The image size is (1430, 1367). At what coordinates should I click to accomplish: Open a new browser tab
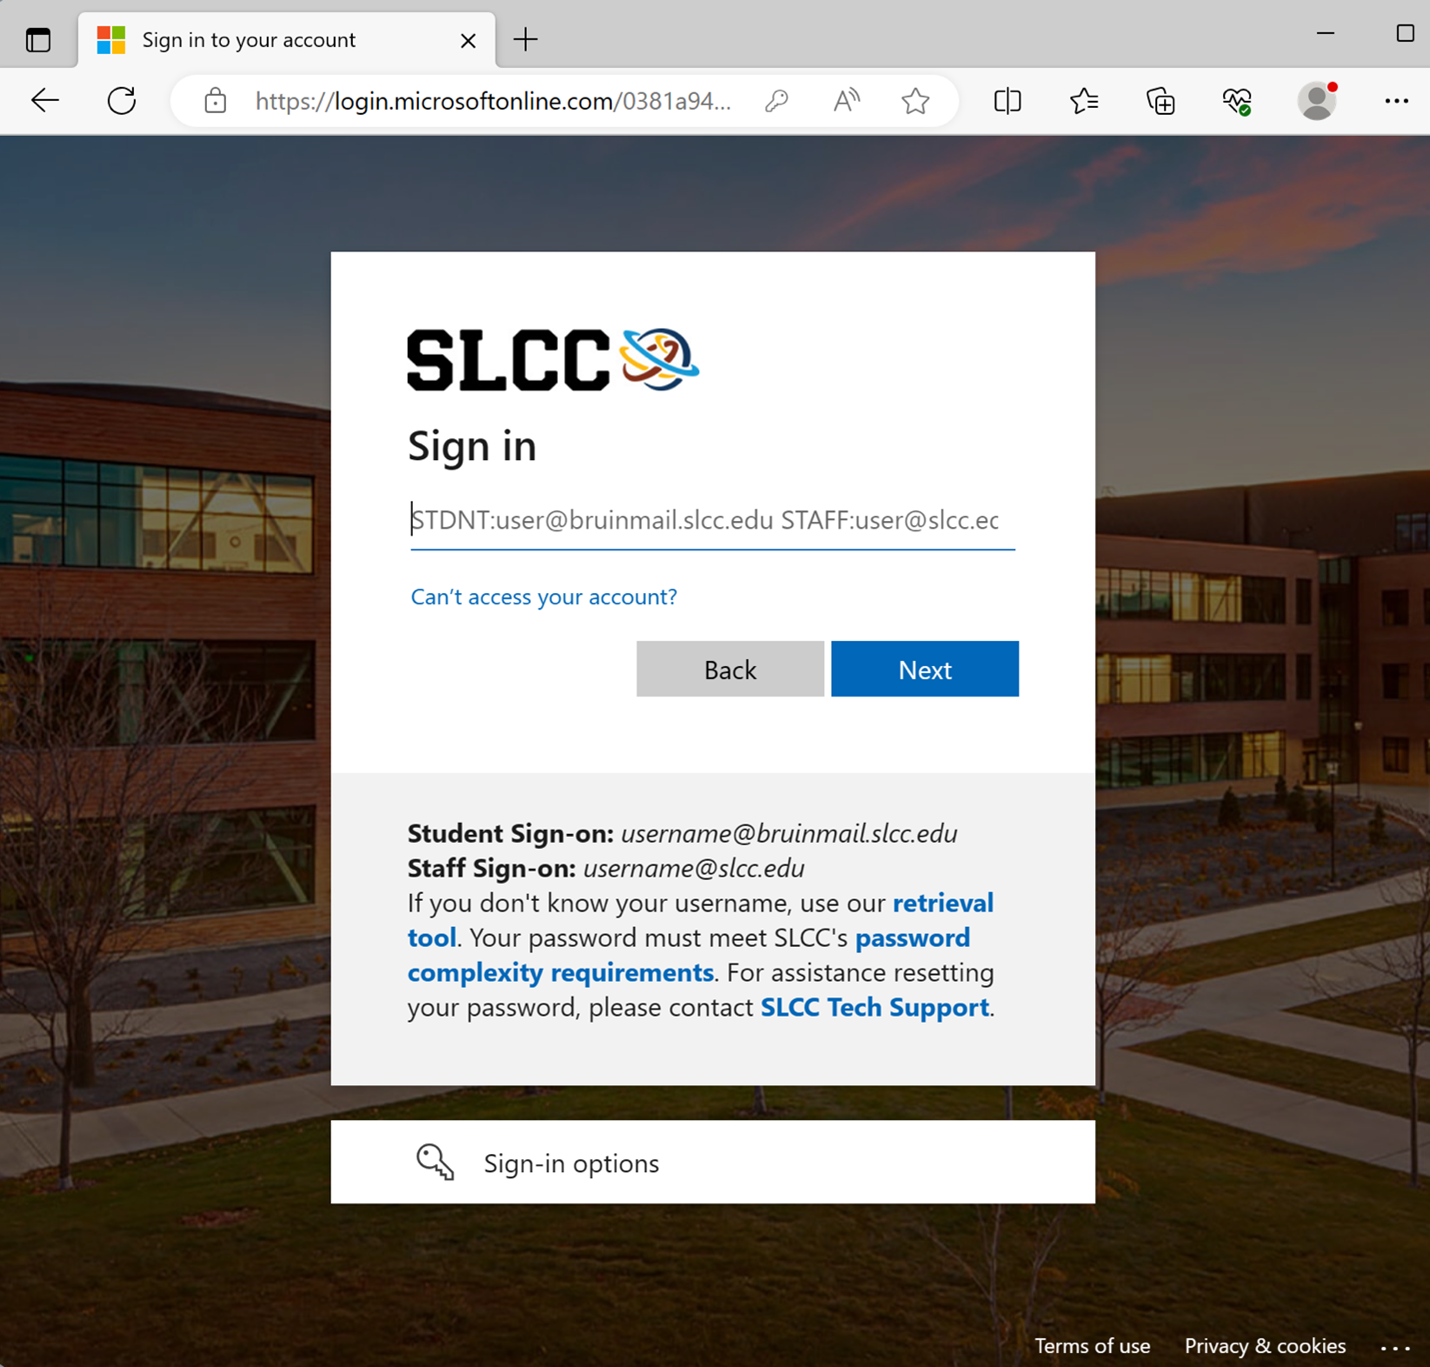[x=525, y=40]
